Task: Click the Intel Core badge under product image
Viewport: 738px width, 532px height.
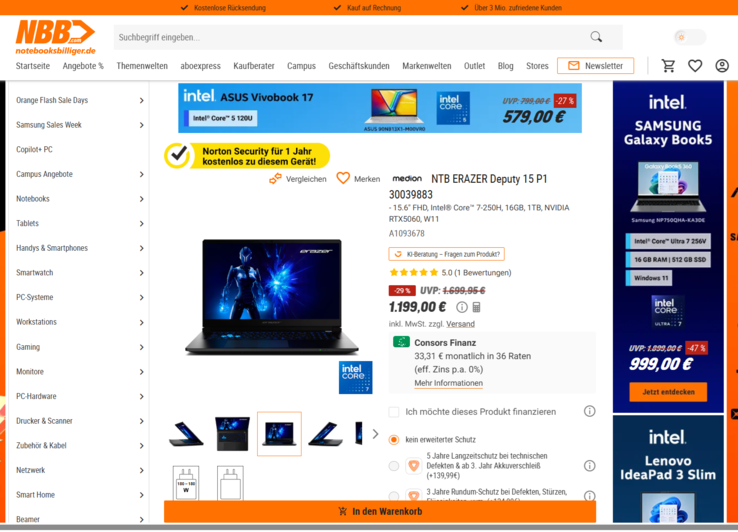Action: 355,377
